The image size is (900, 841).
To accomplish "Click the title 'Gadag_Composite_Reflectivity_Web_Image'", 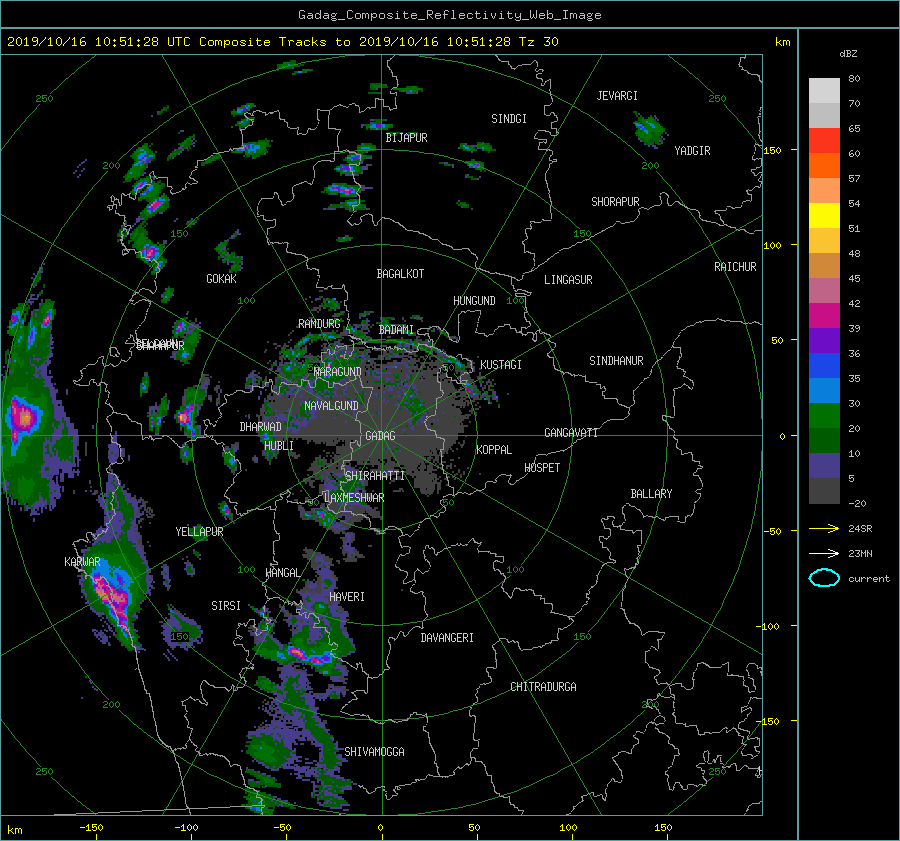I will tap(449, 15).
